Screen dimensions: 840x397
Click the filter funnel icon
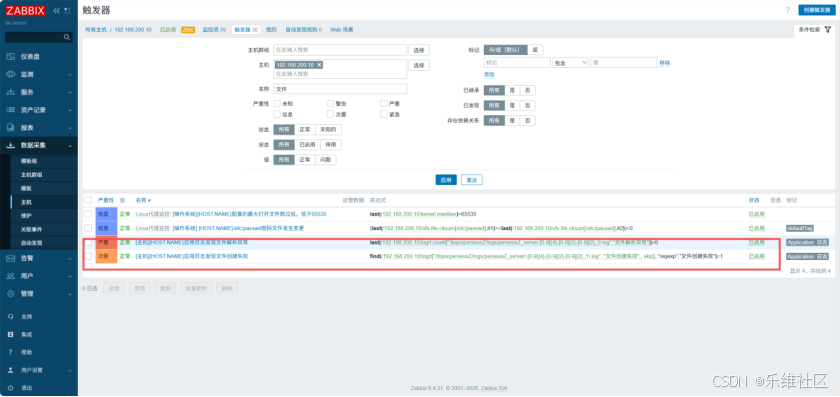[x=828, y=30]
